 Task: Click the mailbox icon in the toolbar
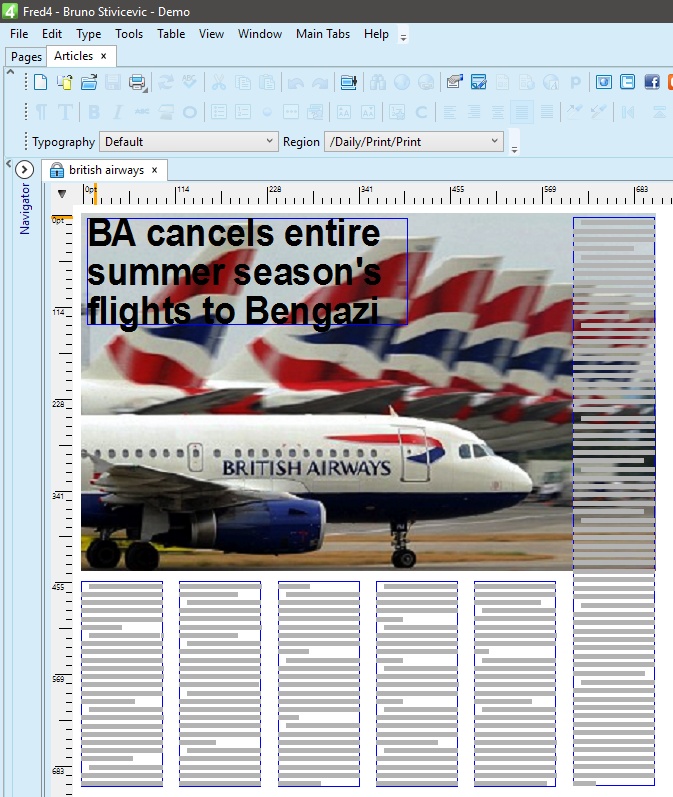pos(454,82)
